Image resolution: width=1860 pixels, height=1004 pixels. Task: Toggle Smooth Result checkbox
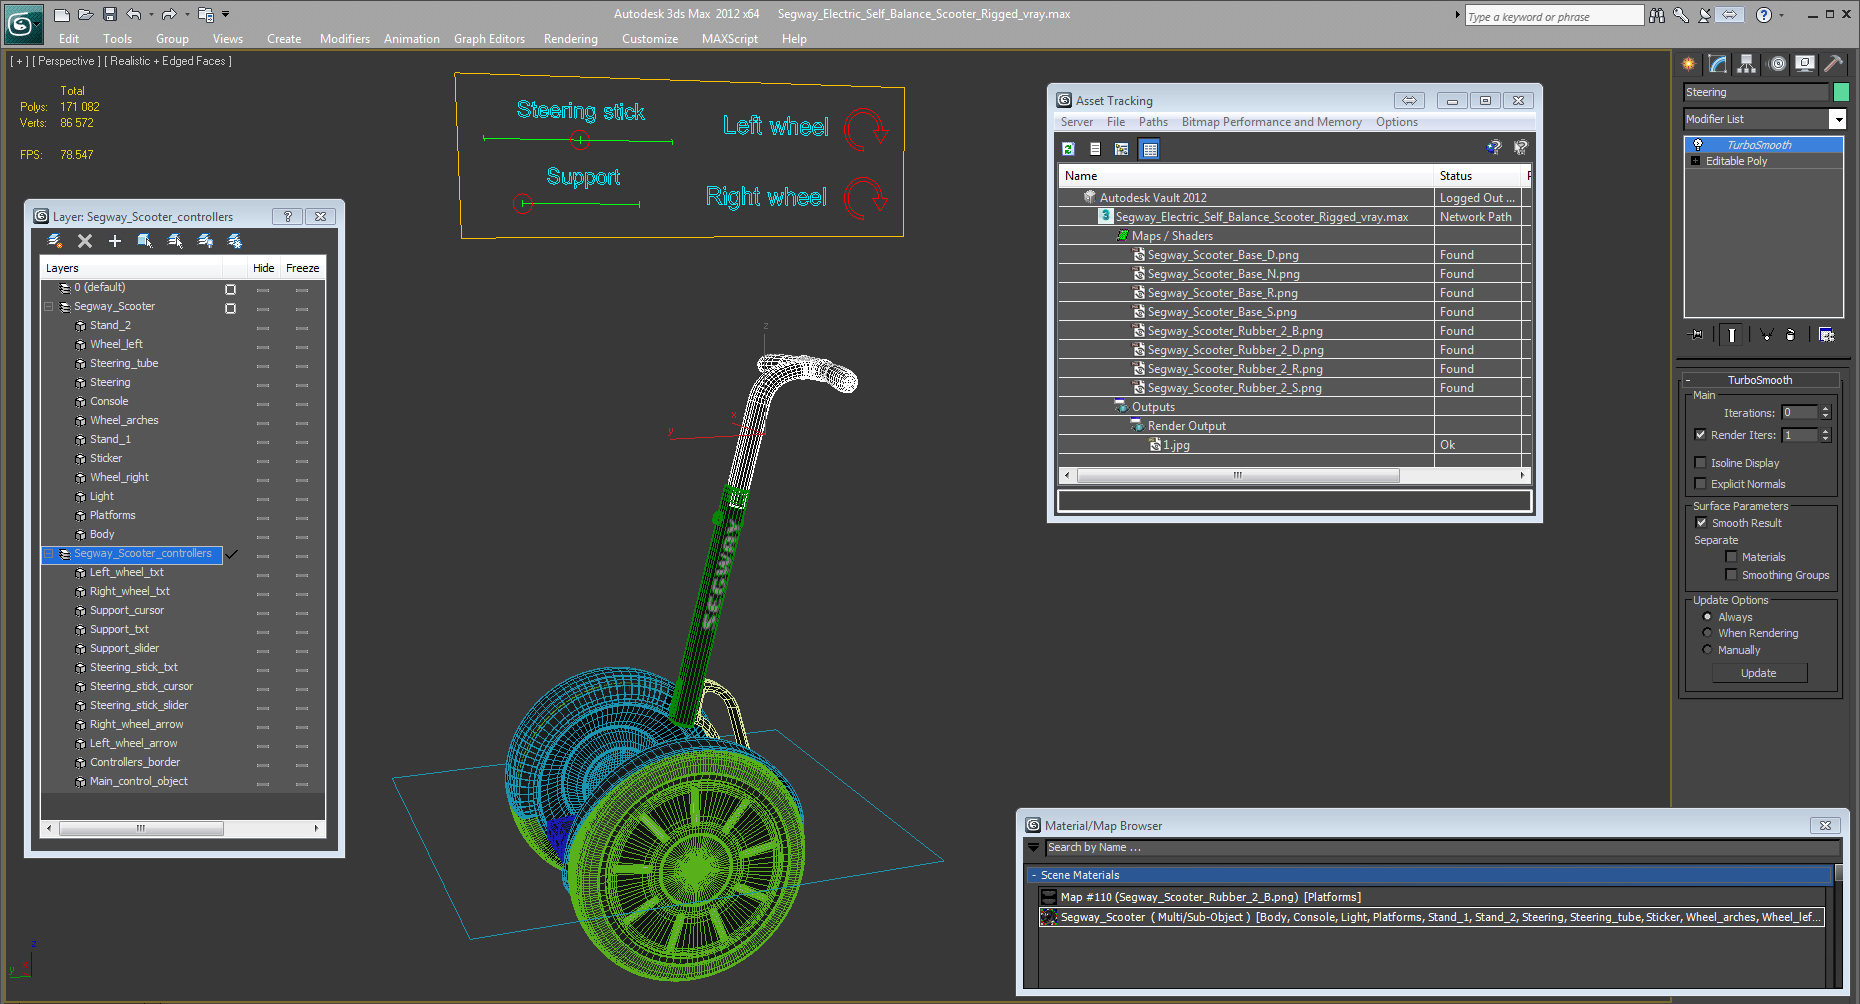1702,523
